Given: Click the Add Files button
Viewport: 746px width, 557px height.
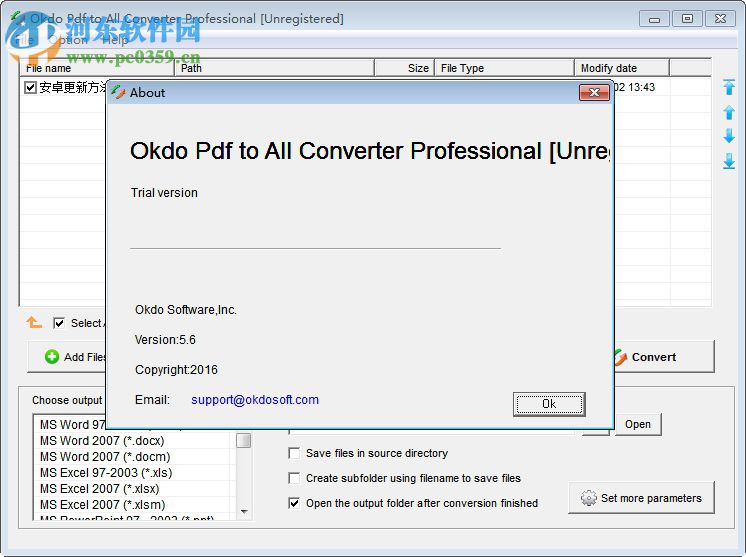Looking at the screenshot, I should point(67,356).
